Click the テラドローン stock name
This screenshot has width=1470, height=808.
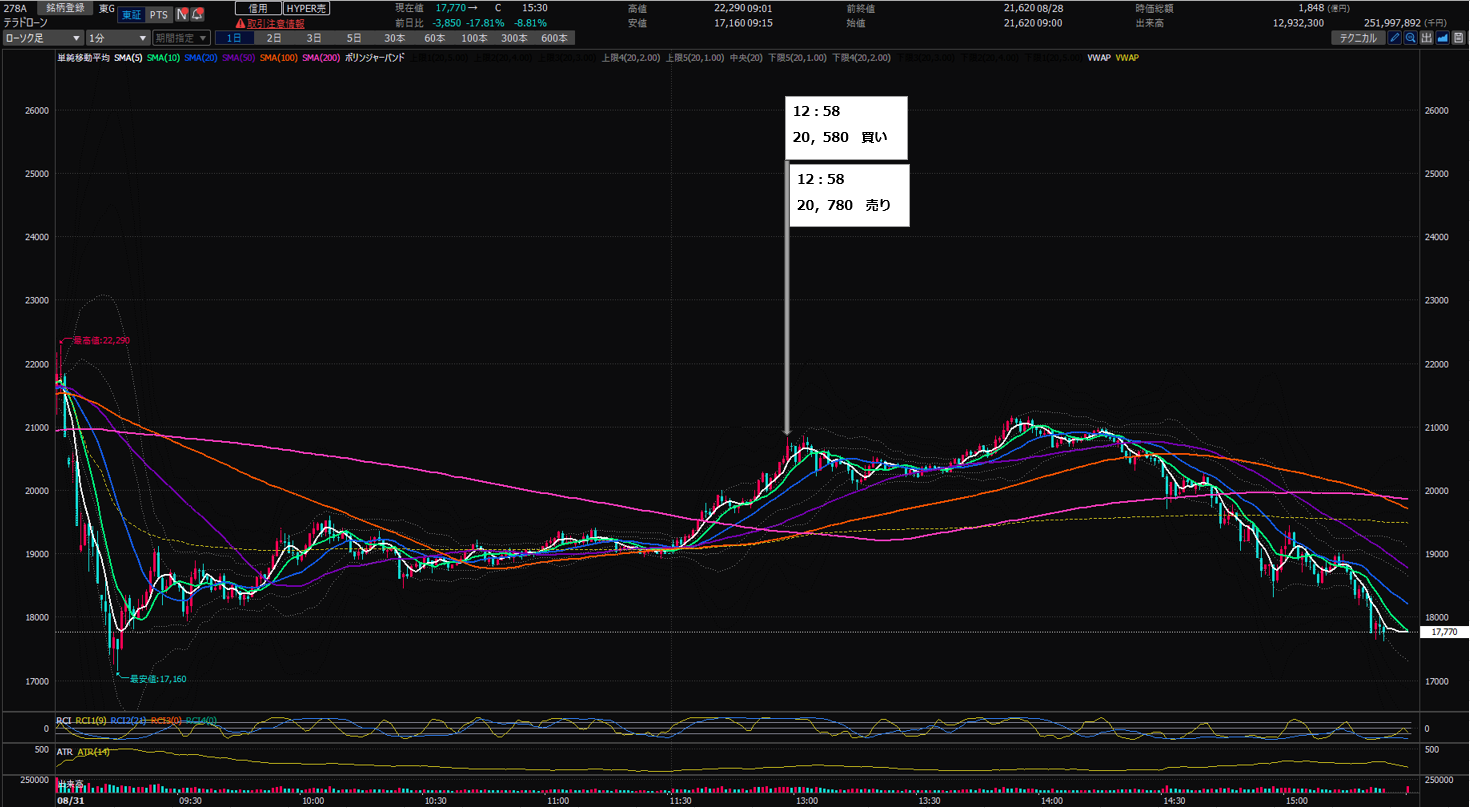(27, 23)
